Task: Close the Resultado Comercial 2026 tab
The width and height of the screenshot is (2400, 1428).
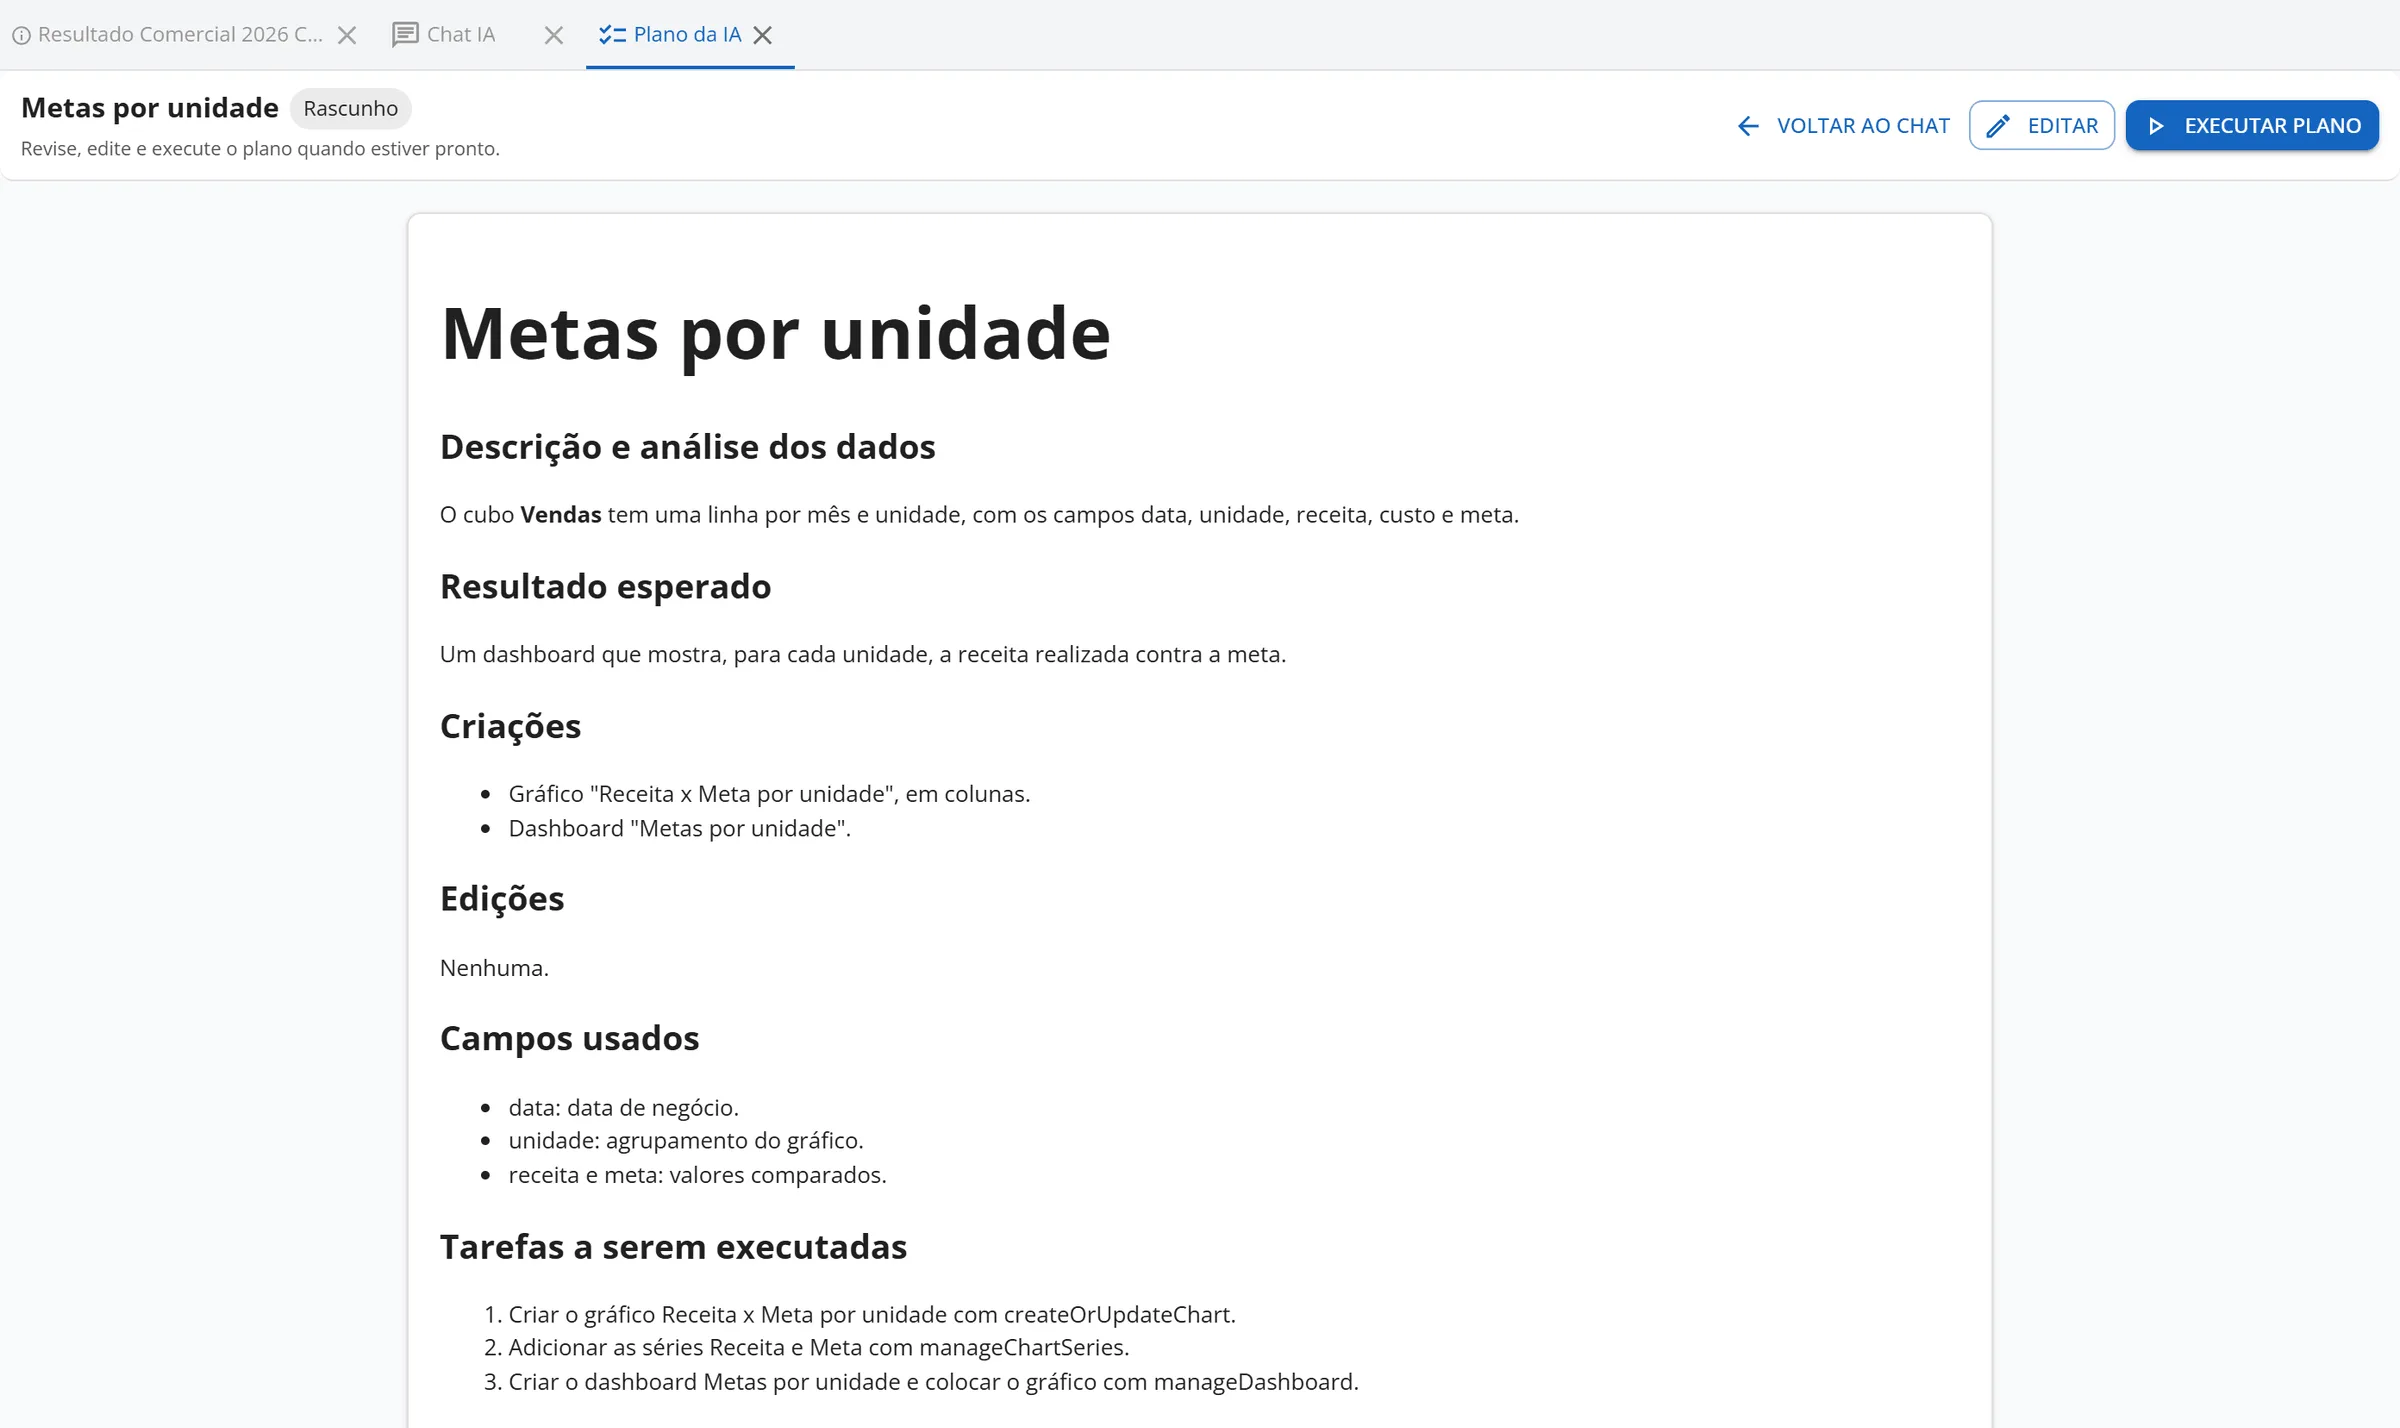Action: click(x=347, y=35)
